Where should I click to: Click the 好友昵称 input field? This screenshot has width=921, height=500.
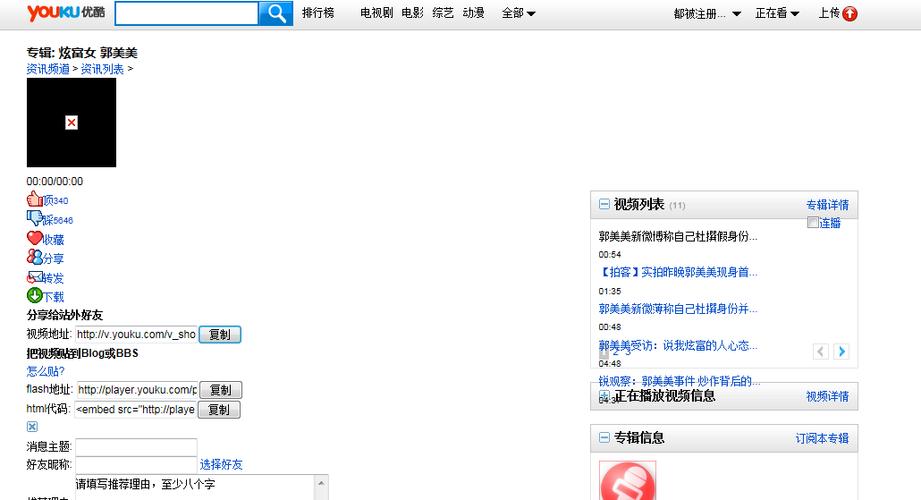coord(136,465)
